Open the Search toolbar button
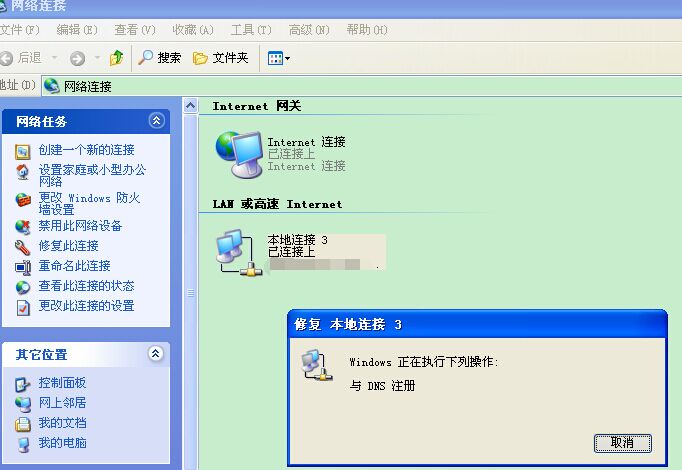The width and height of the screenshot is (682, 470). (159, 58)
